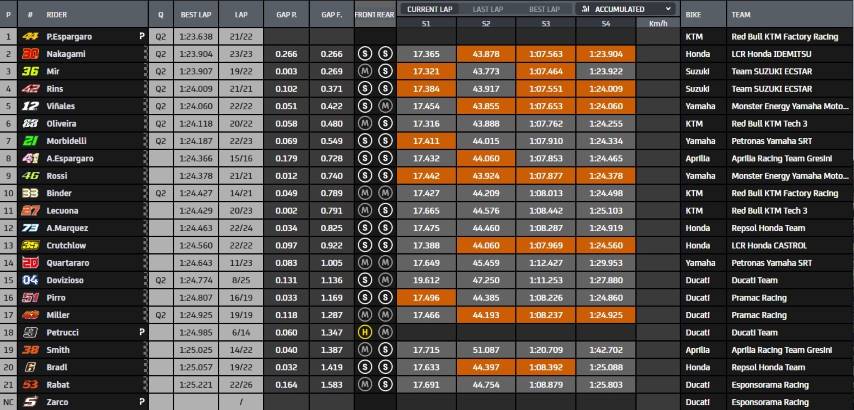This screenshot has height=410, width=854.
Task: Click Pirro's orange S1 time 17.496
Action: [426, 298]
